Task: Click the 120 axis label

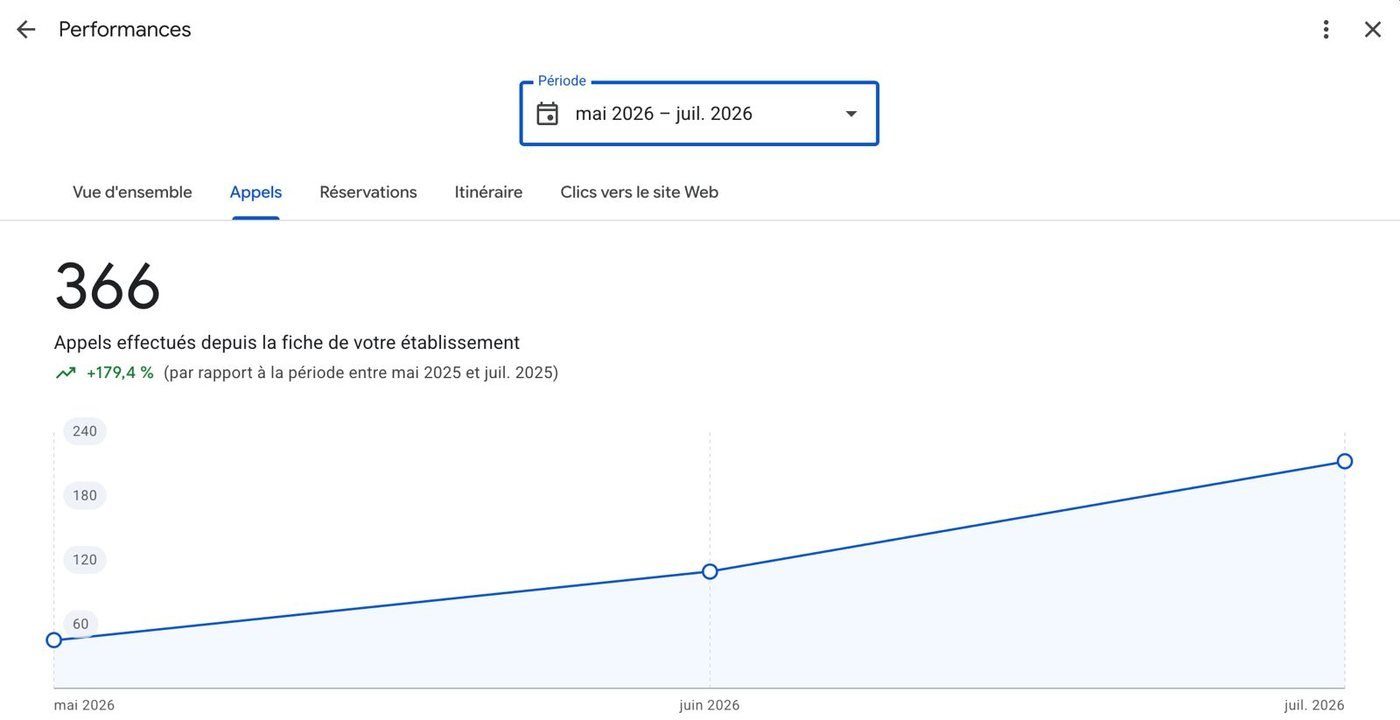Action: point(85,560)
